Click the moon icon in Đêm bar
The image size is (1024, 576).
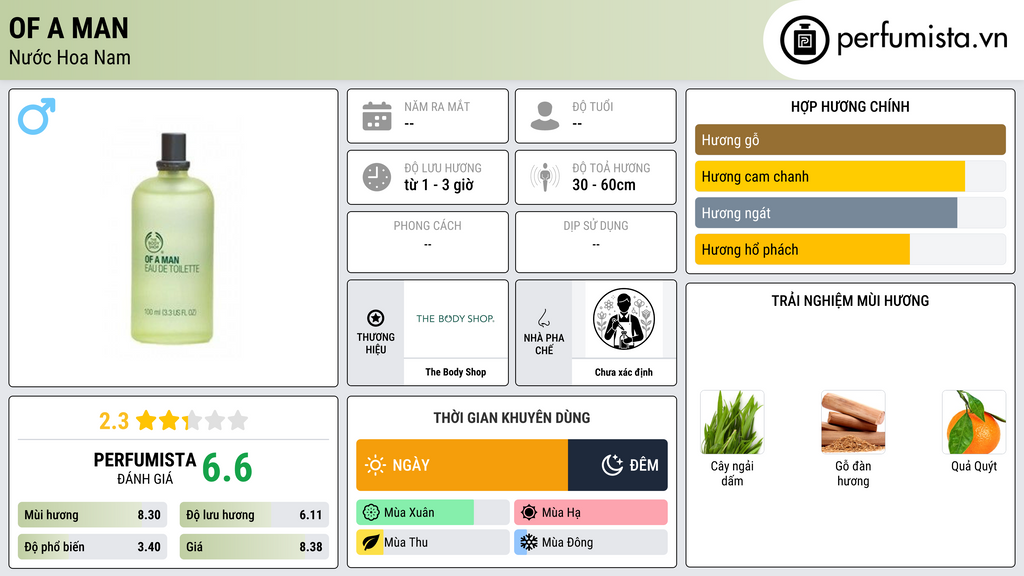612,465
